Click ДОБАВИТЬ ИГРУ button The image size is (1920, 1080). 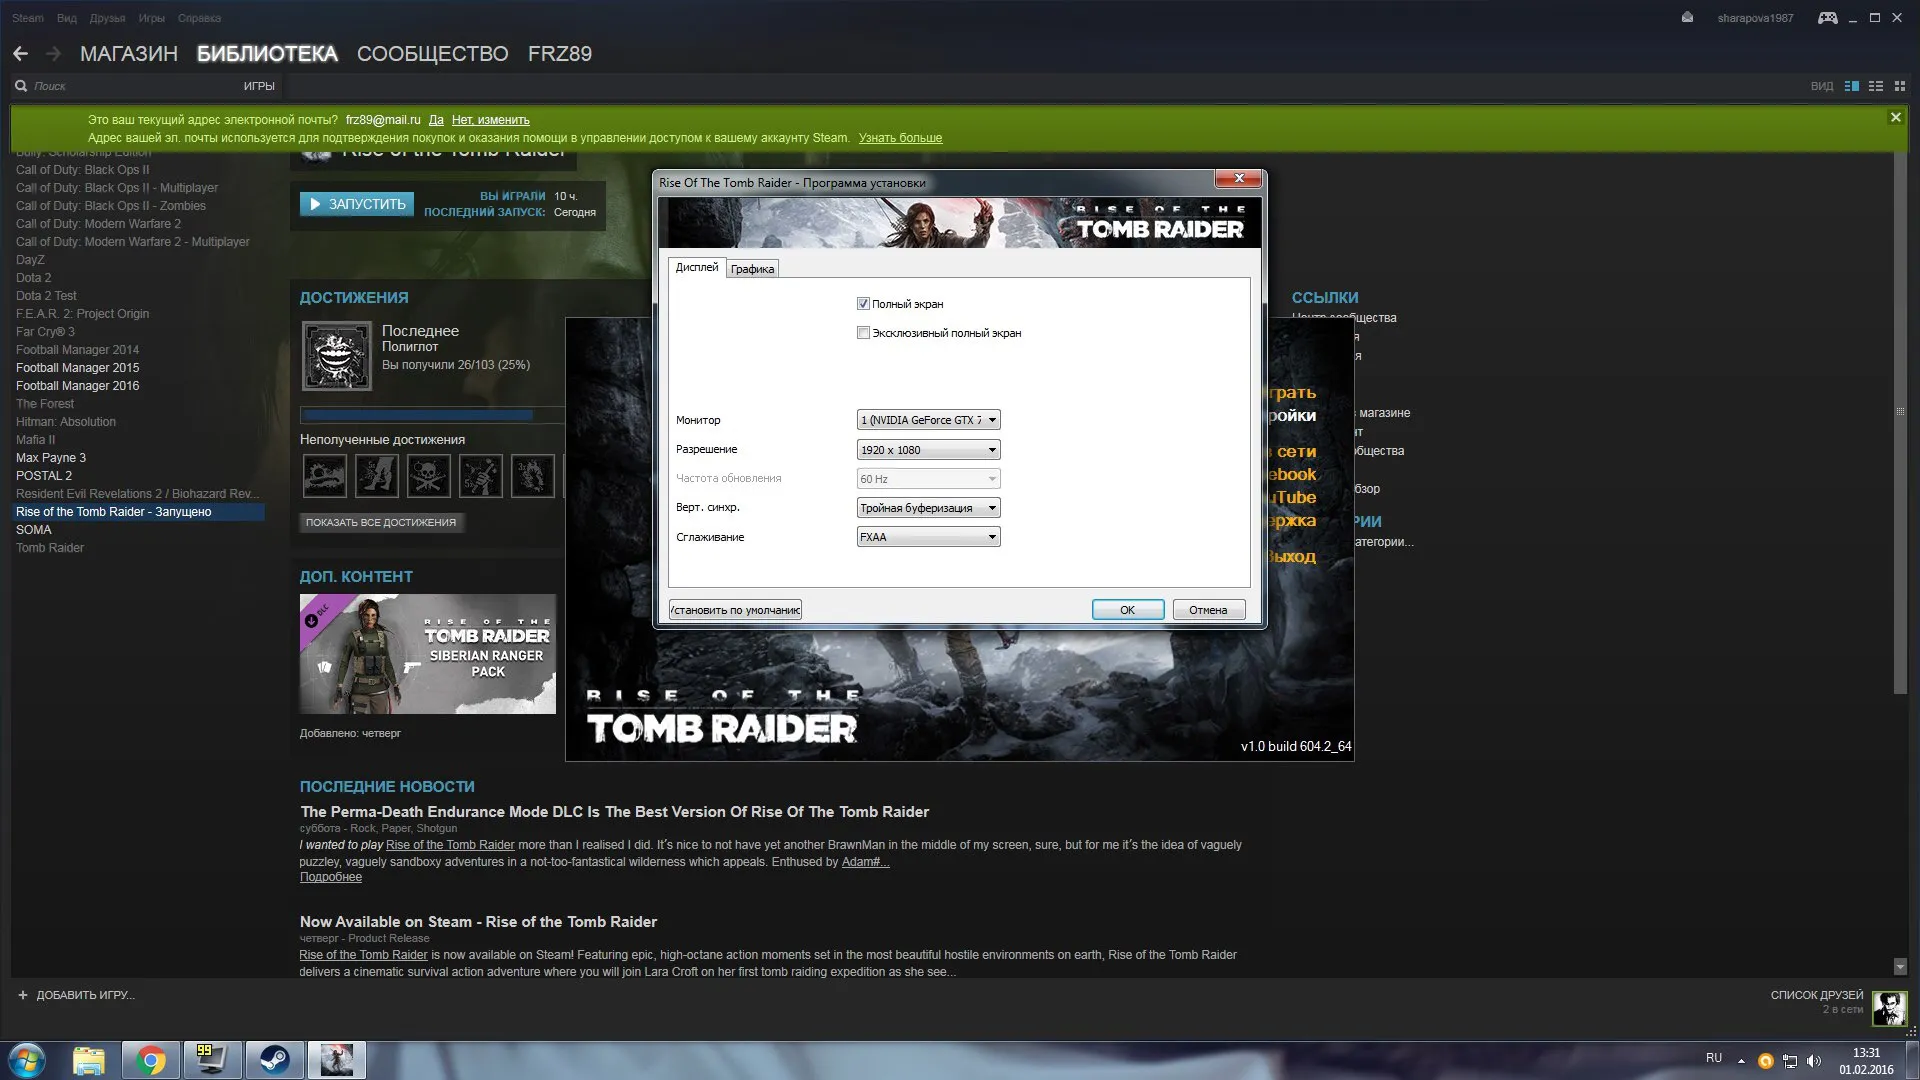pos(76,995)
